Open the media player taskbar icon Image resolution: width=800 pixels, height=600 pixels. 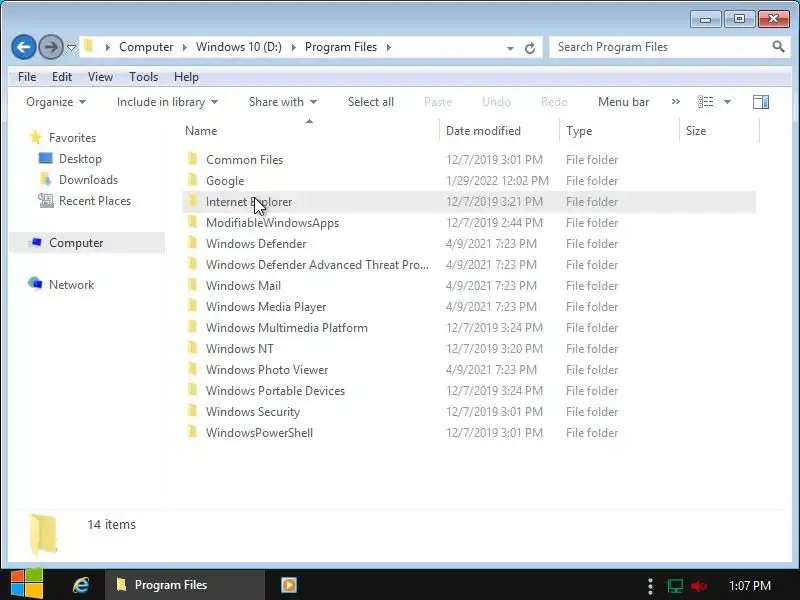[x=289, y=585]
